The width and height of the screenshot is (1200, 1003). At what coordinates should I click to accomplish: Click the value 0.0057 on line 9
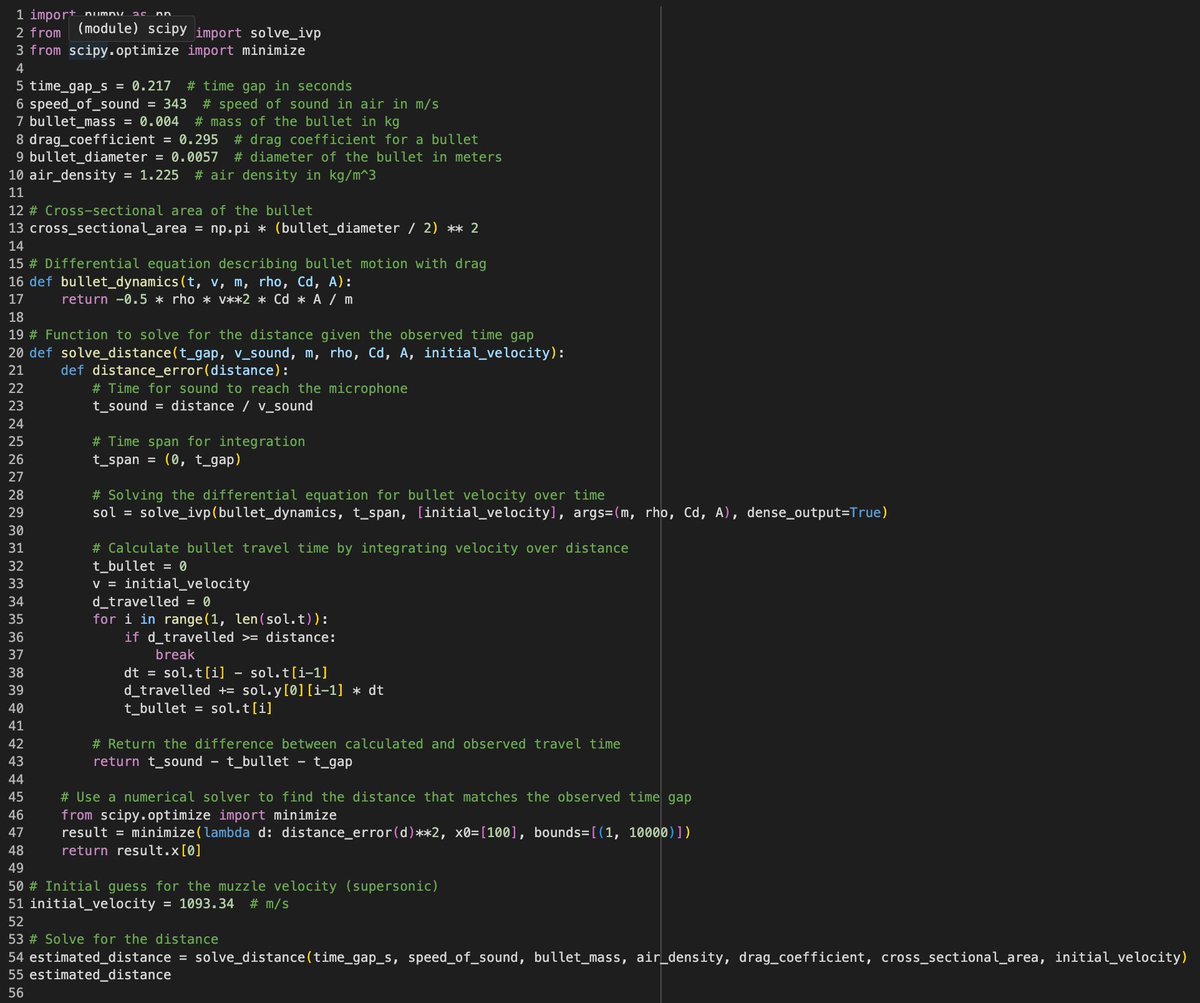[x=195, y=157]
